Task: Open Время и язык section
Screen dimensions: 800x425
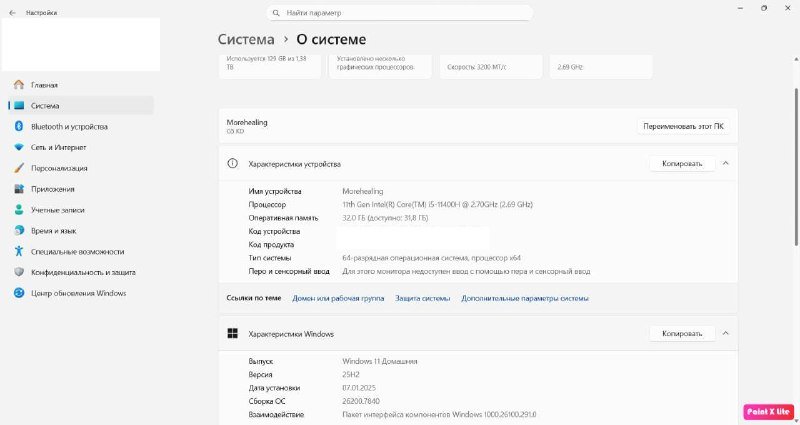Action: 81,231
